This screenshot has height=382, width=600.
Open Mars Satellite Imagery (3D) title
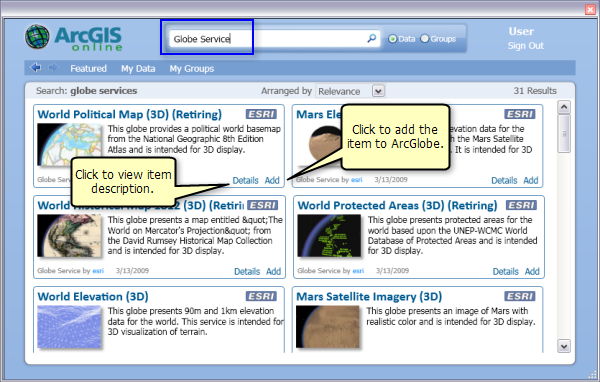coord(369,297)
